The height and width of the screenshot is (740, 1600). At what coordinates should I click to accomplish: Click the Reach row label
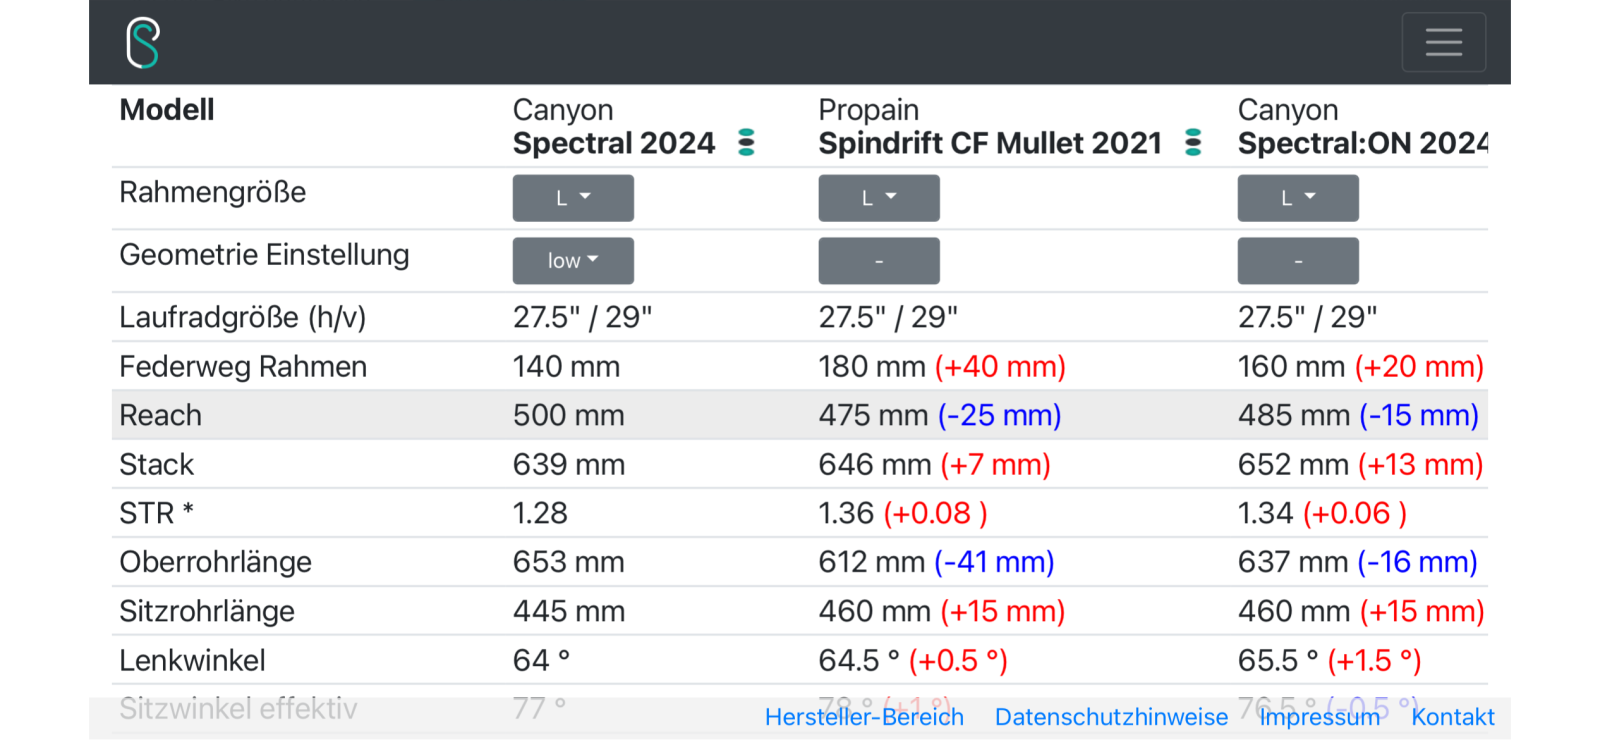point(161,415)
